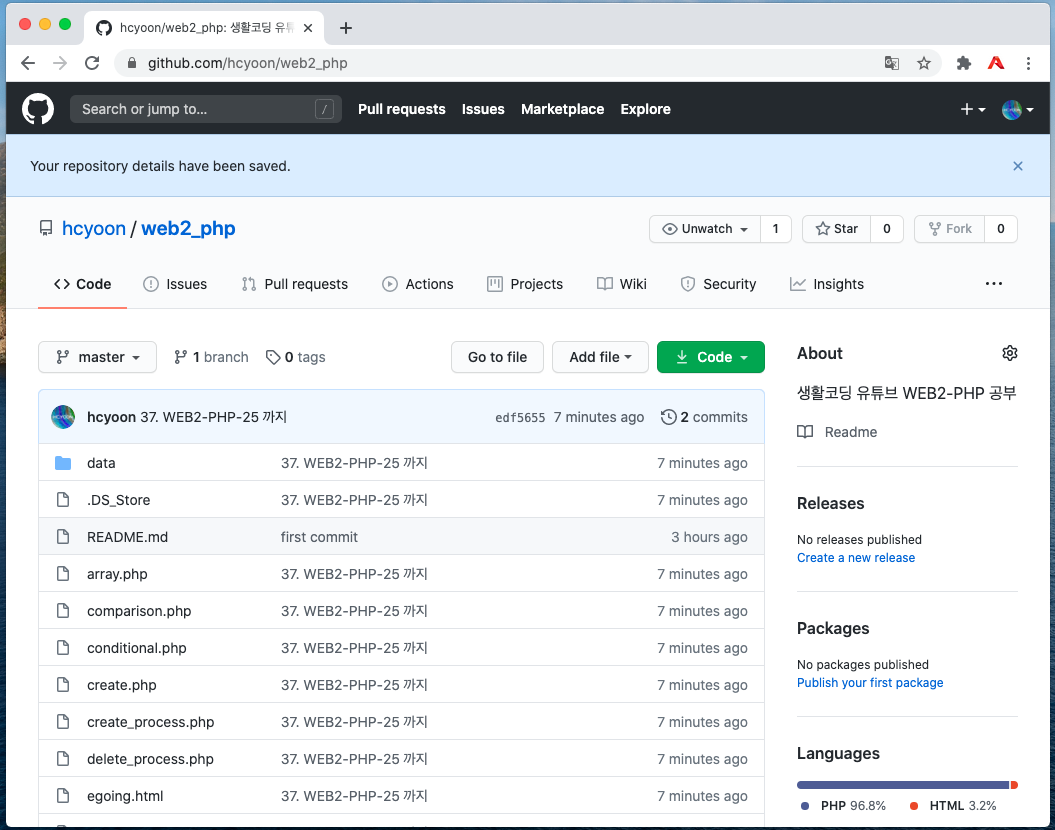Screen dimensions: 1055x830
Task: Expand the Unwatch notifications dropdown
Action: [x=705, y=229]
